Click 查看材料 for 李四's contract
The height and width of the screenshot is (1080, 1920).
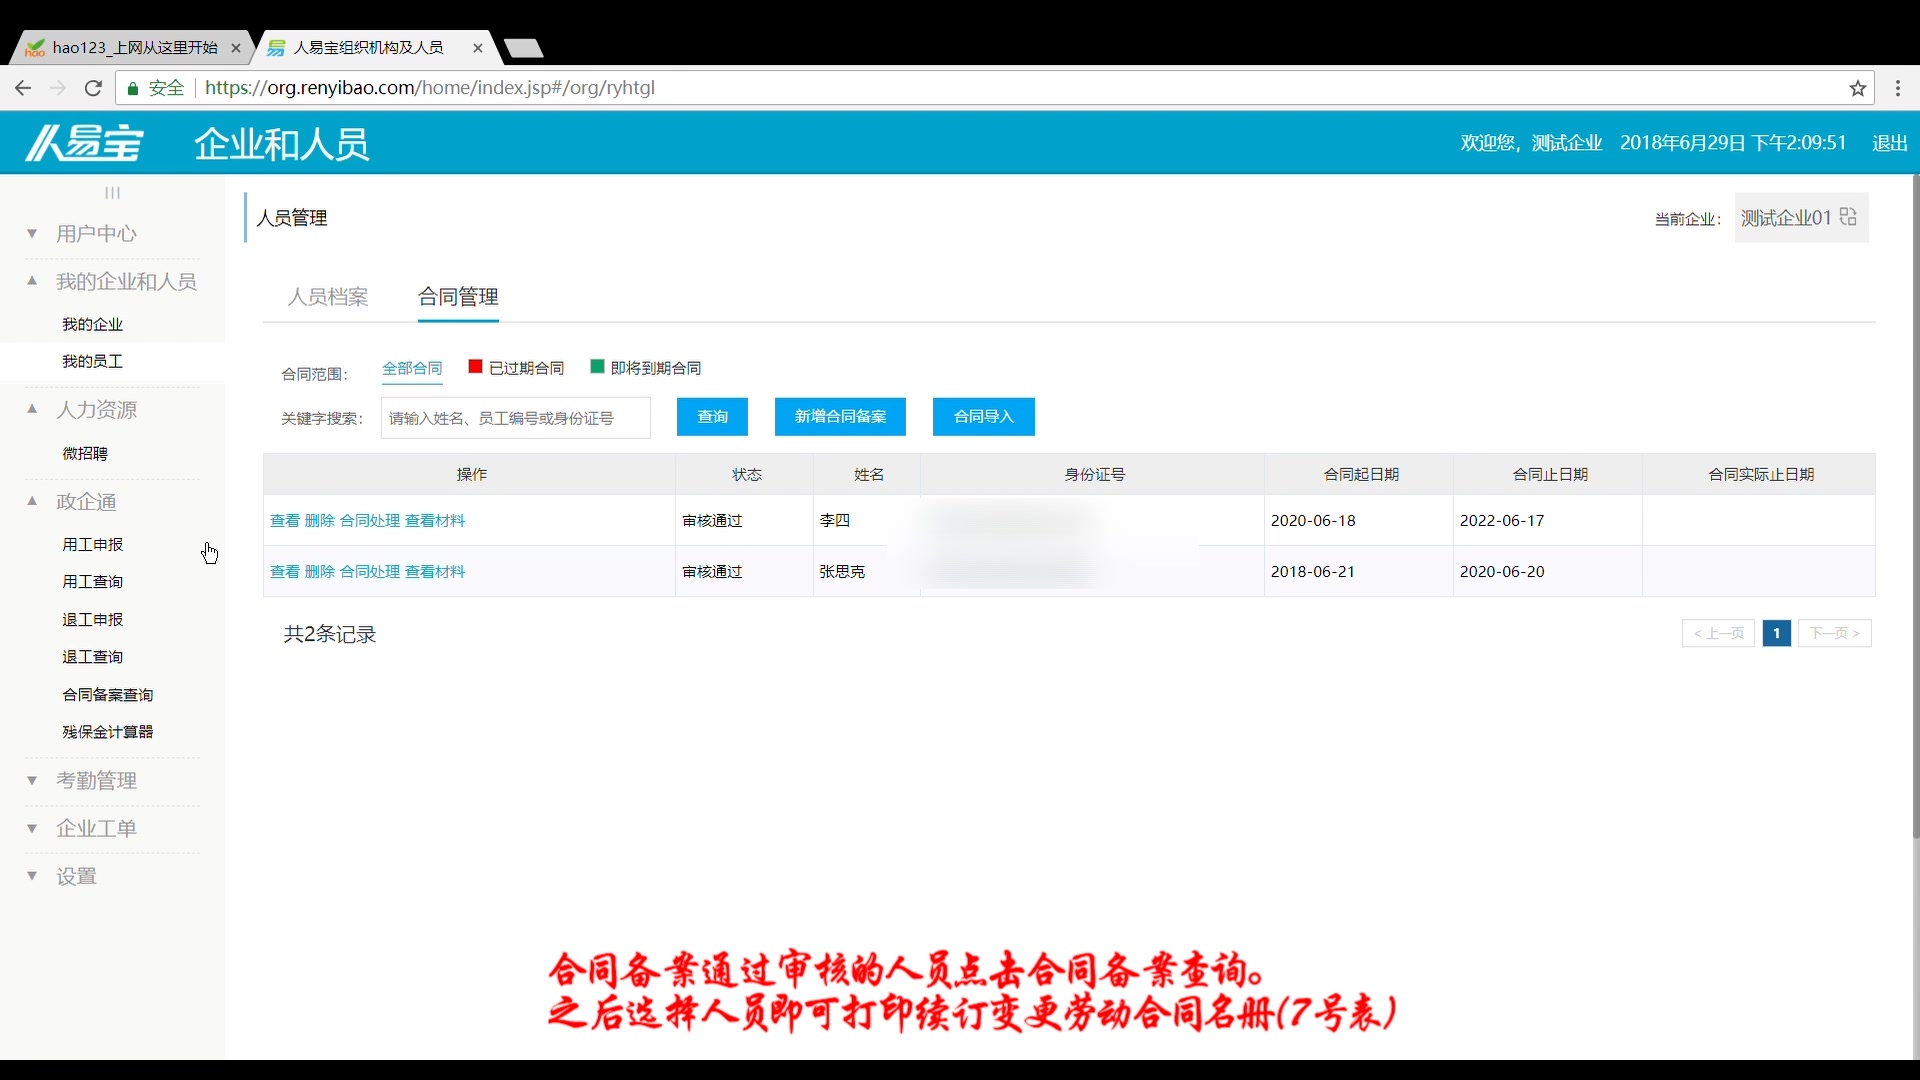click(435, 520)
